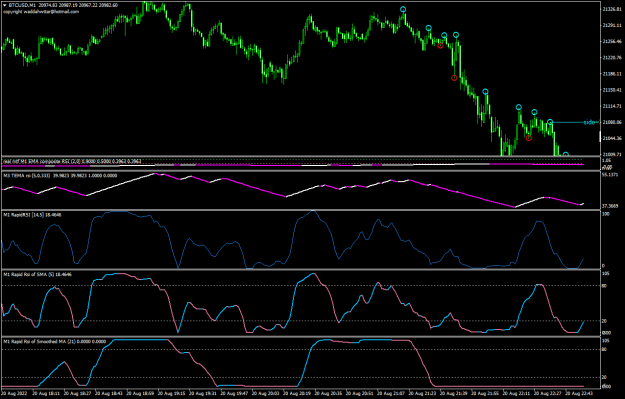
Task: Click the 100 scale value in RapidRSI panel
Action: (x=606, y=214)
